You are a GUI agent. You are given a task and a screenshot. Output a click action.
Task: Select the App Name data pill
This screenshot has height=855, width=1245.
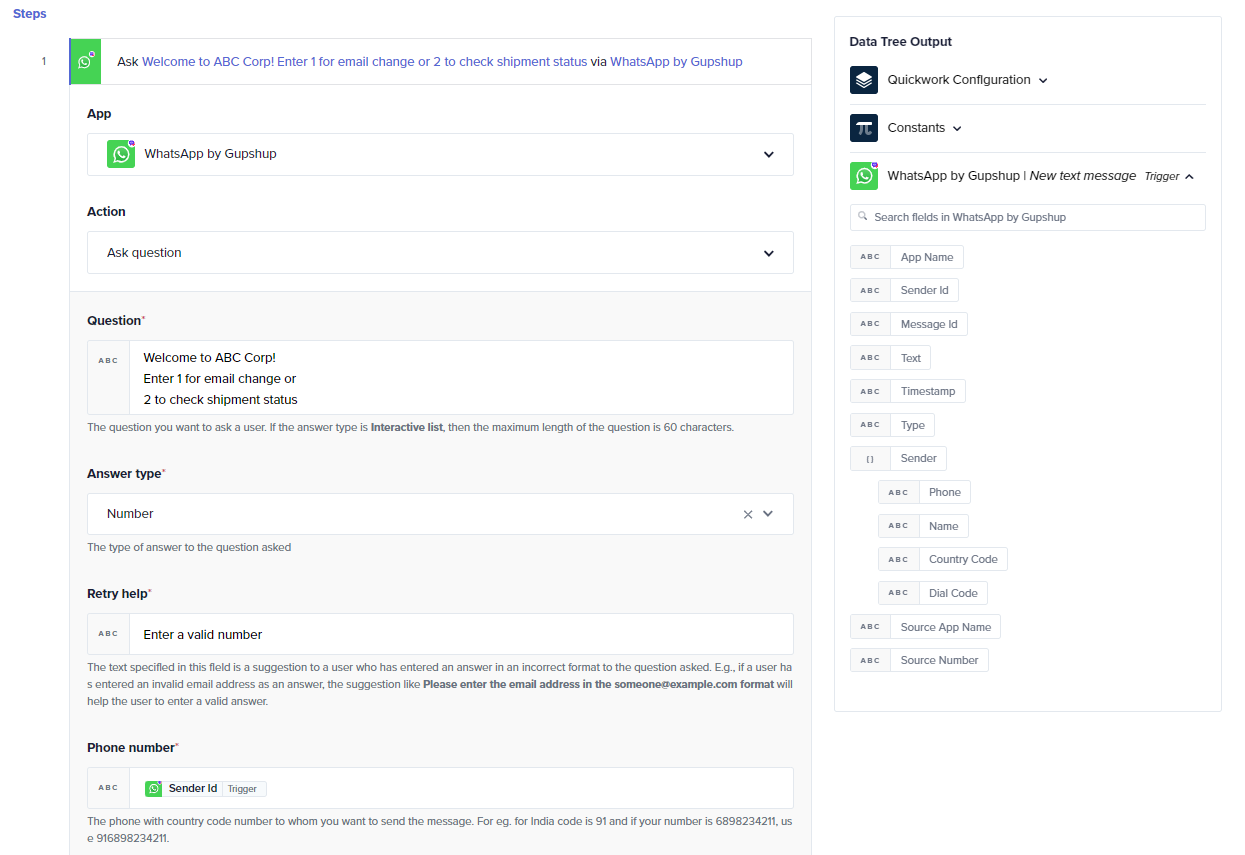(907, 257)
